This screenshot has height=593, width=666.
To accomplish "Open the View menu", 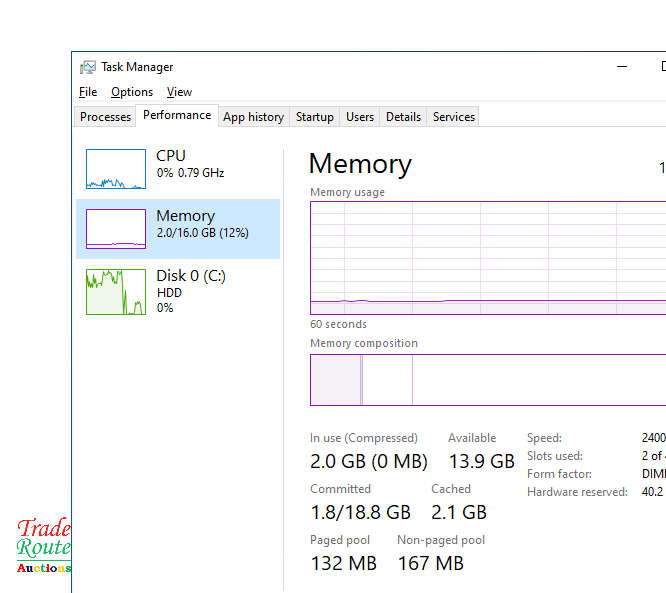I will 179,92.
